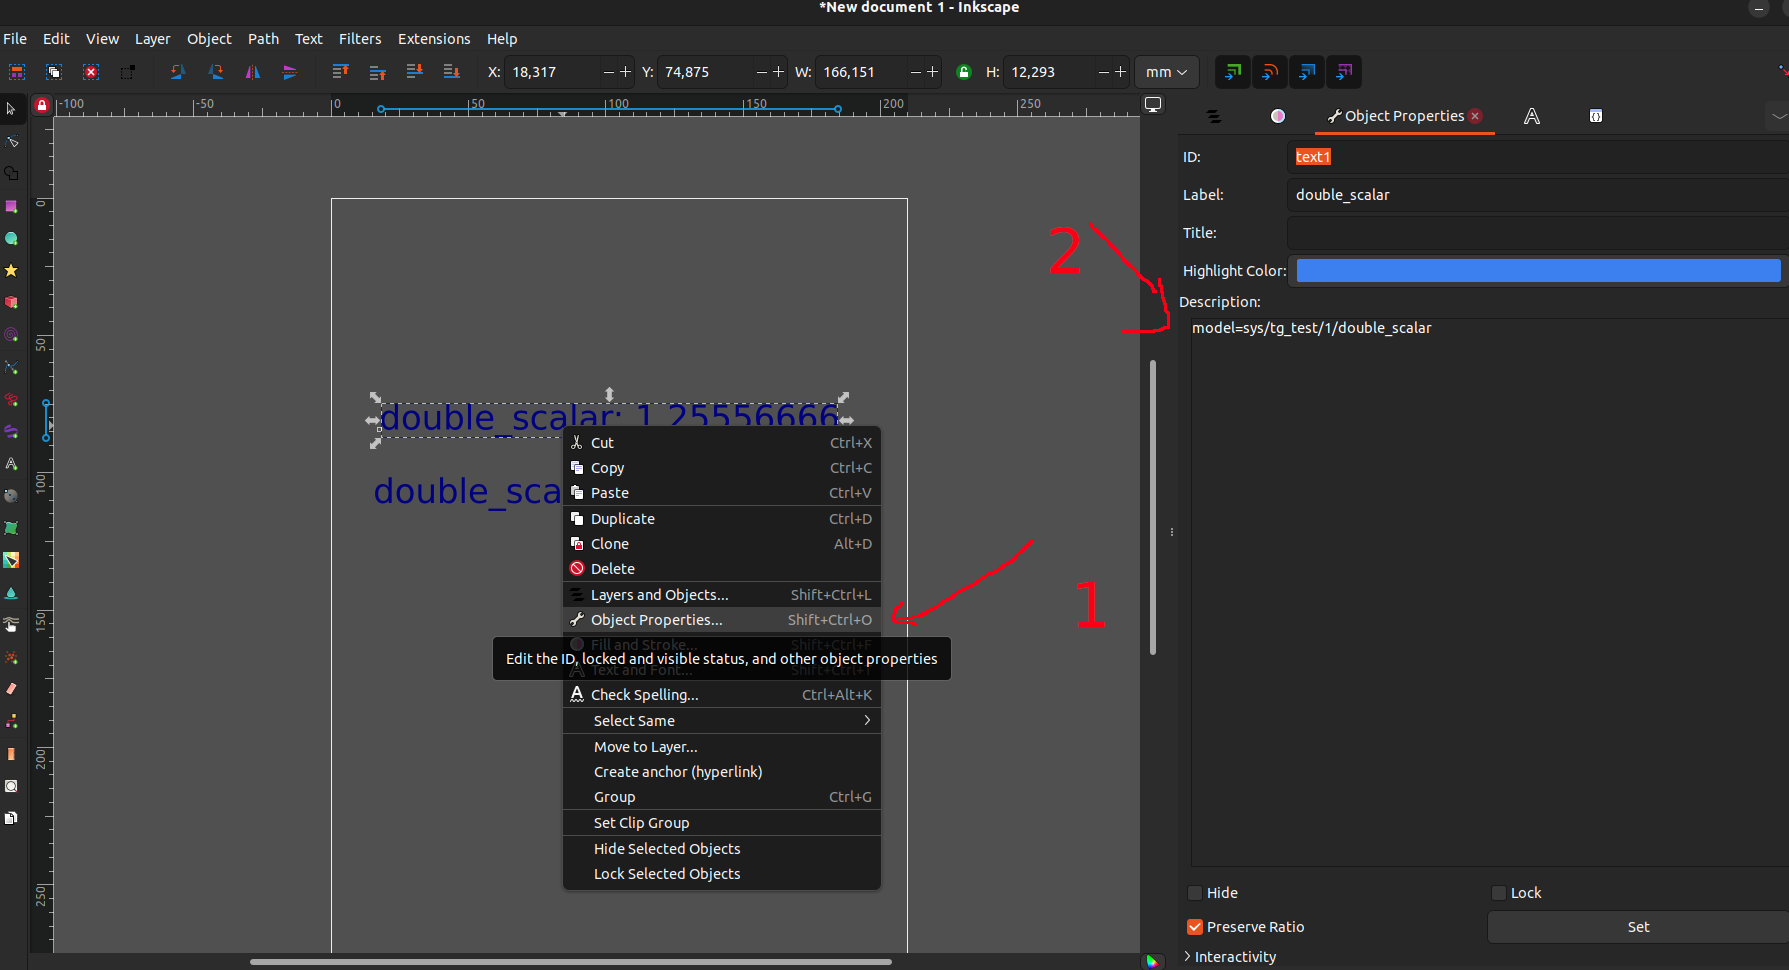This screenshot has width=1789, height=970.
Task: Click Create anchor (hyperlink) entry
Action: pyautogui.click(x=722, y=772)
